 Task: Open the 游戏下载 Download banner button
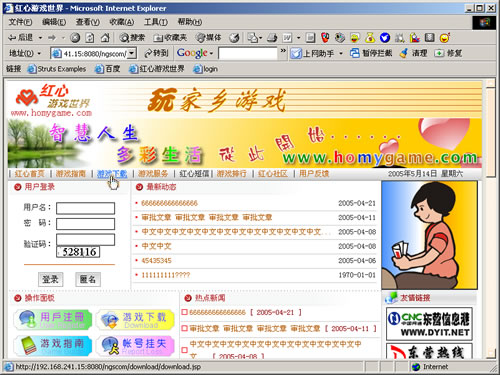pos(135,320)
